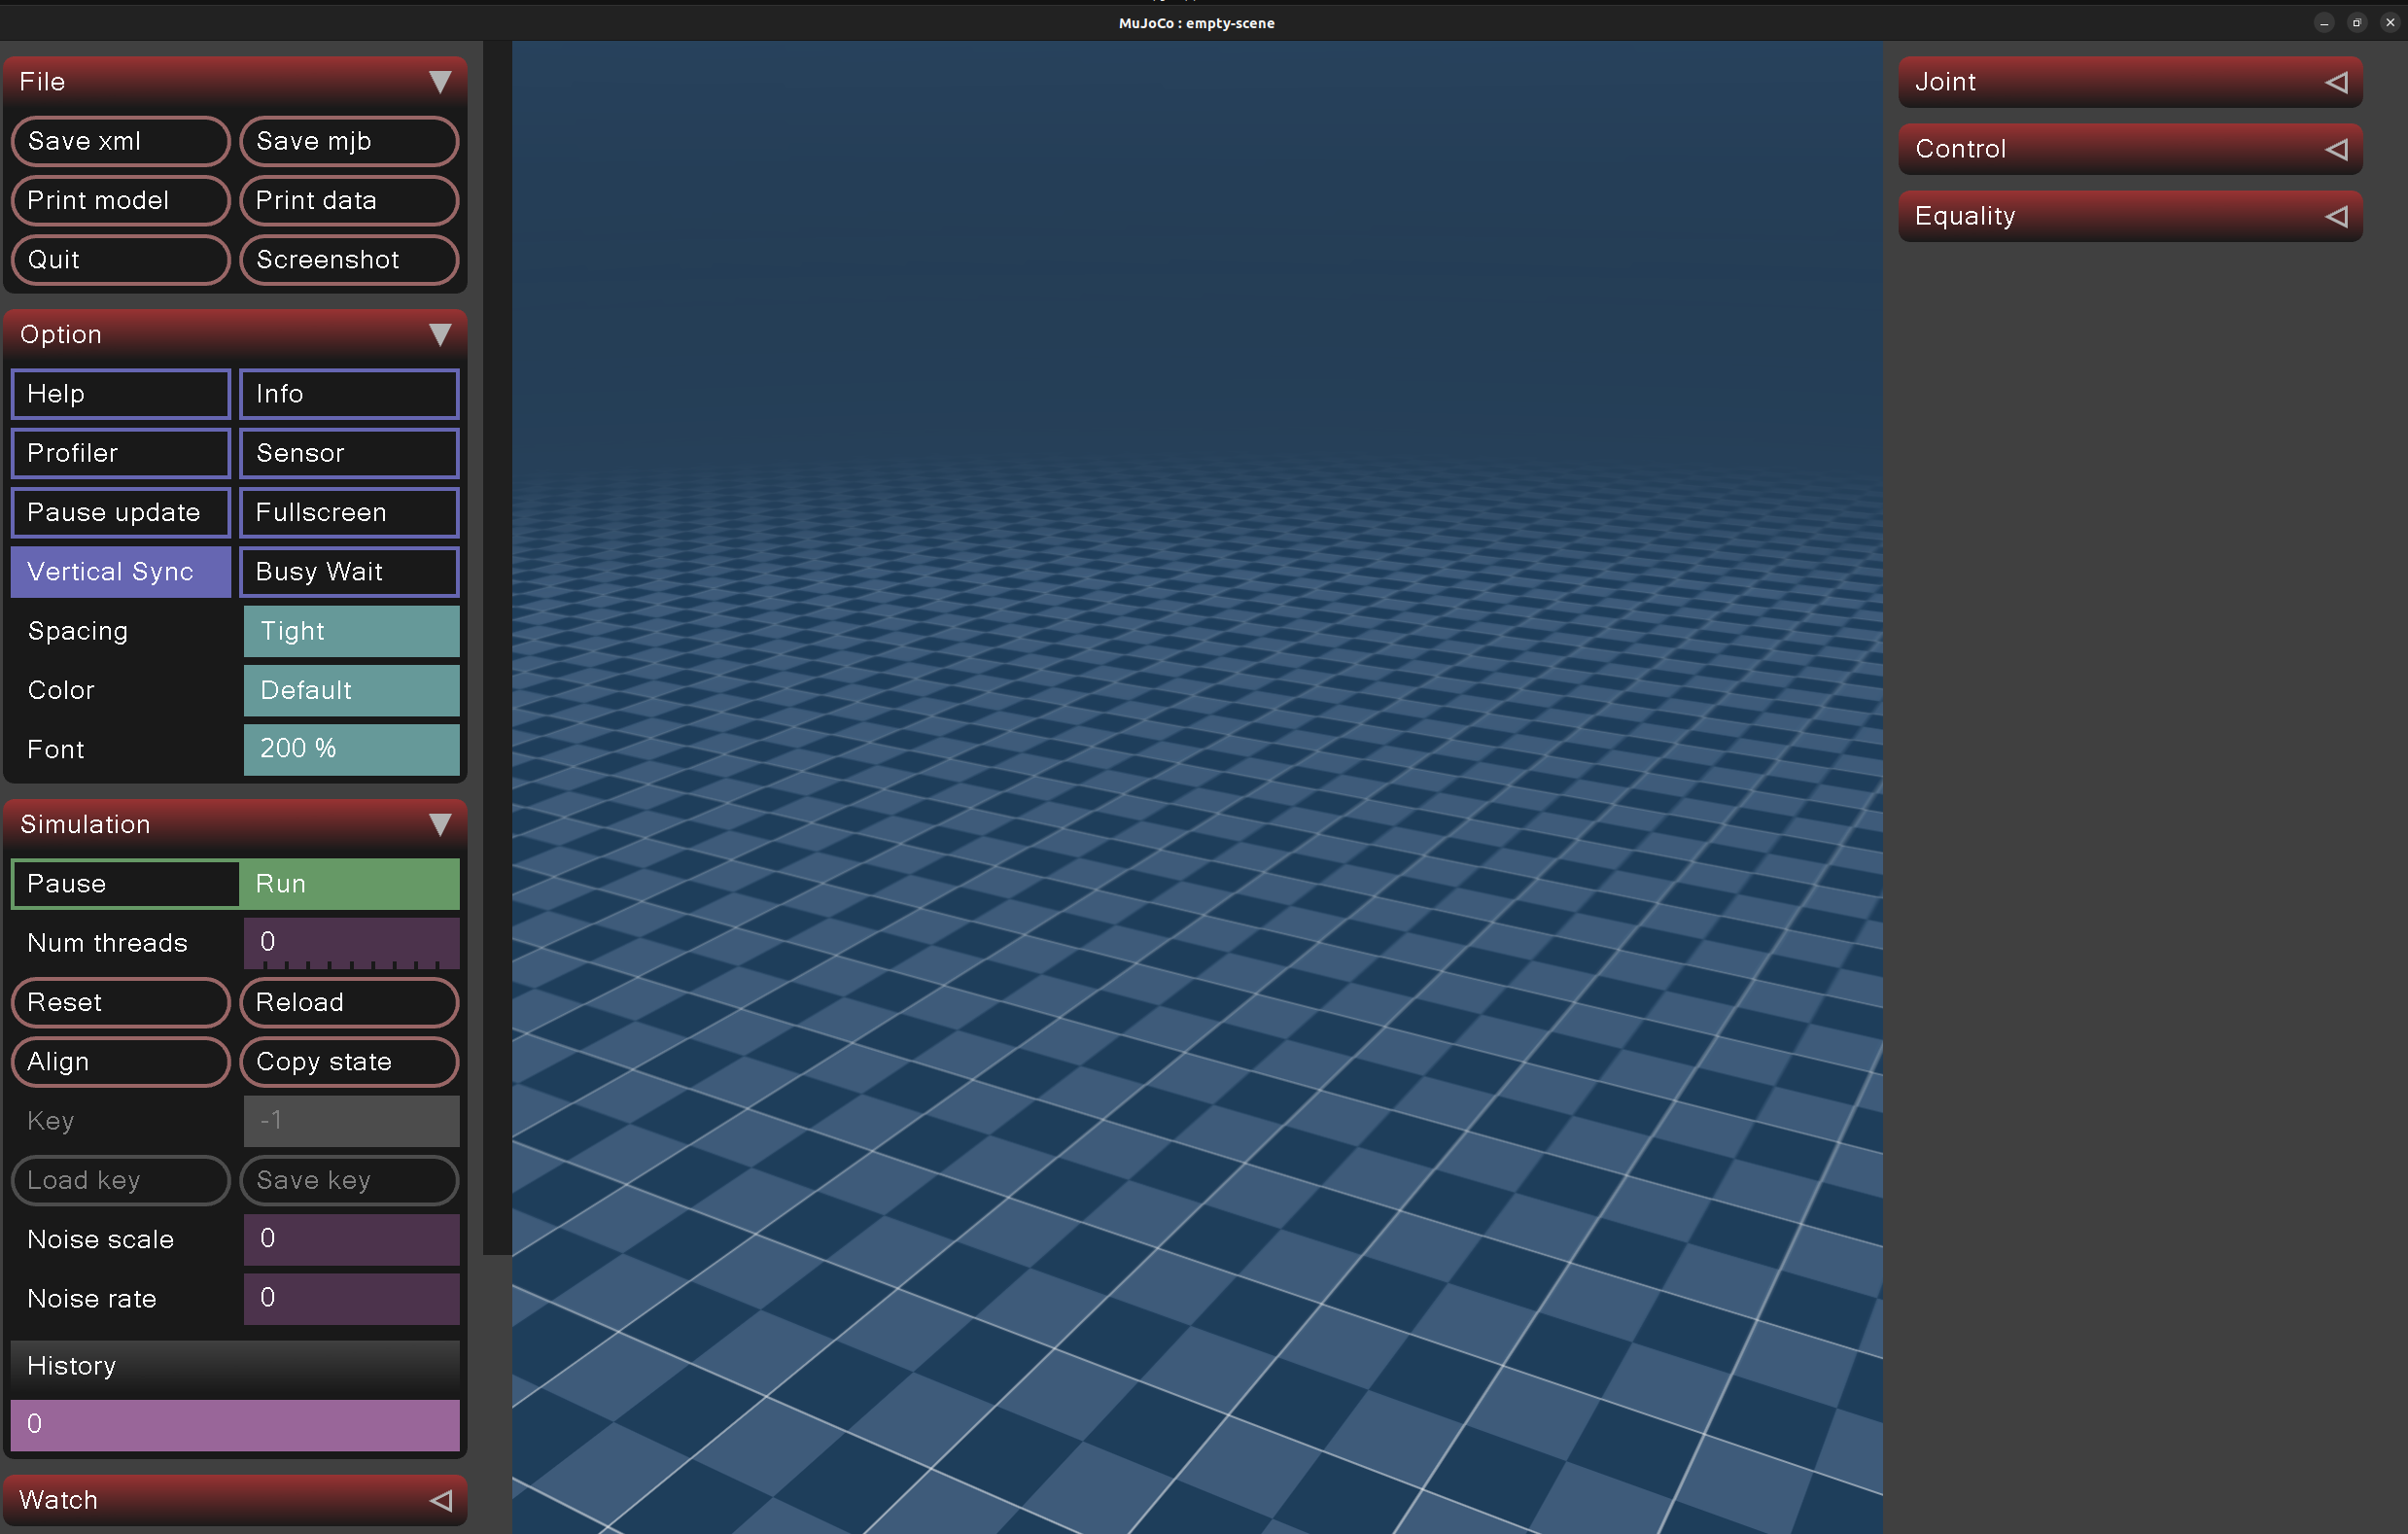Enable the Profiler display
The image size is (2408, 1534).
[x=121, y=453]
